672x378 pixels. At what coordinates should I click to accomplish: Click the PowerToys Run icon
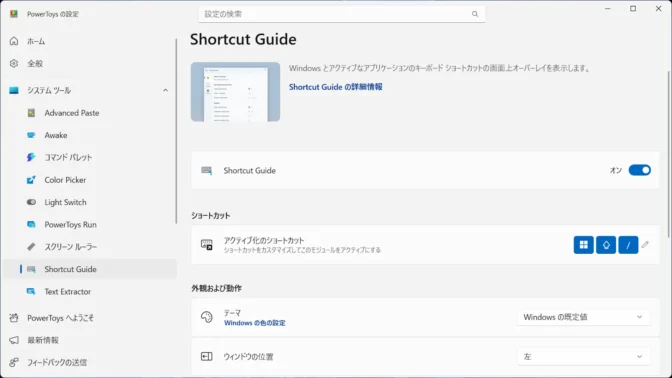click(31, 224)
